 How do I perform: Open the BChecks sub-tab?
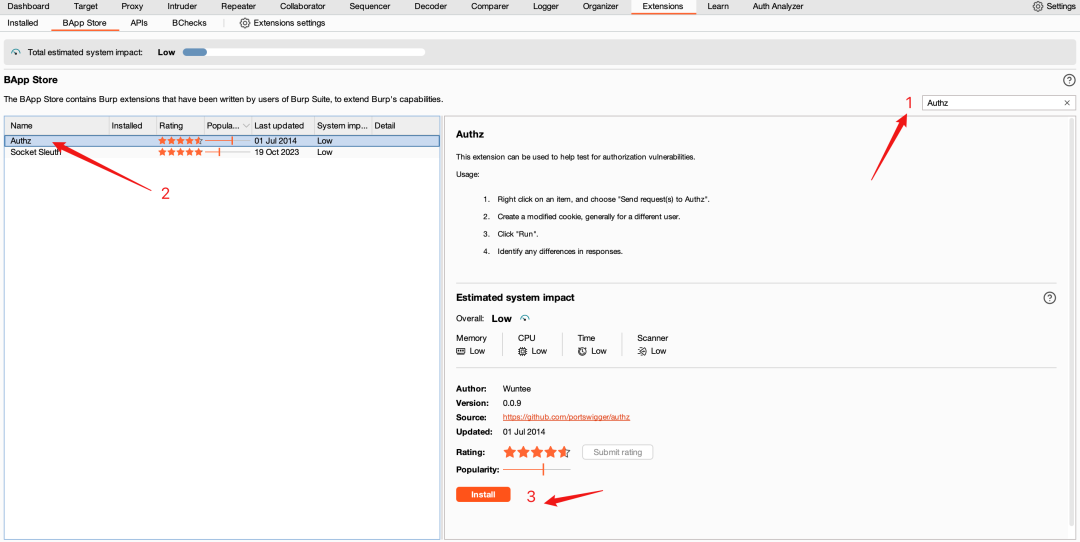click(x=189, y=23)
